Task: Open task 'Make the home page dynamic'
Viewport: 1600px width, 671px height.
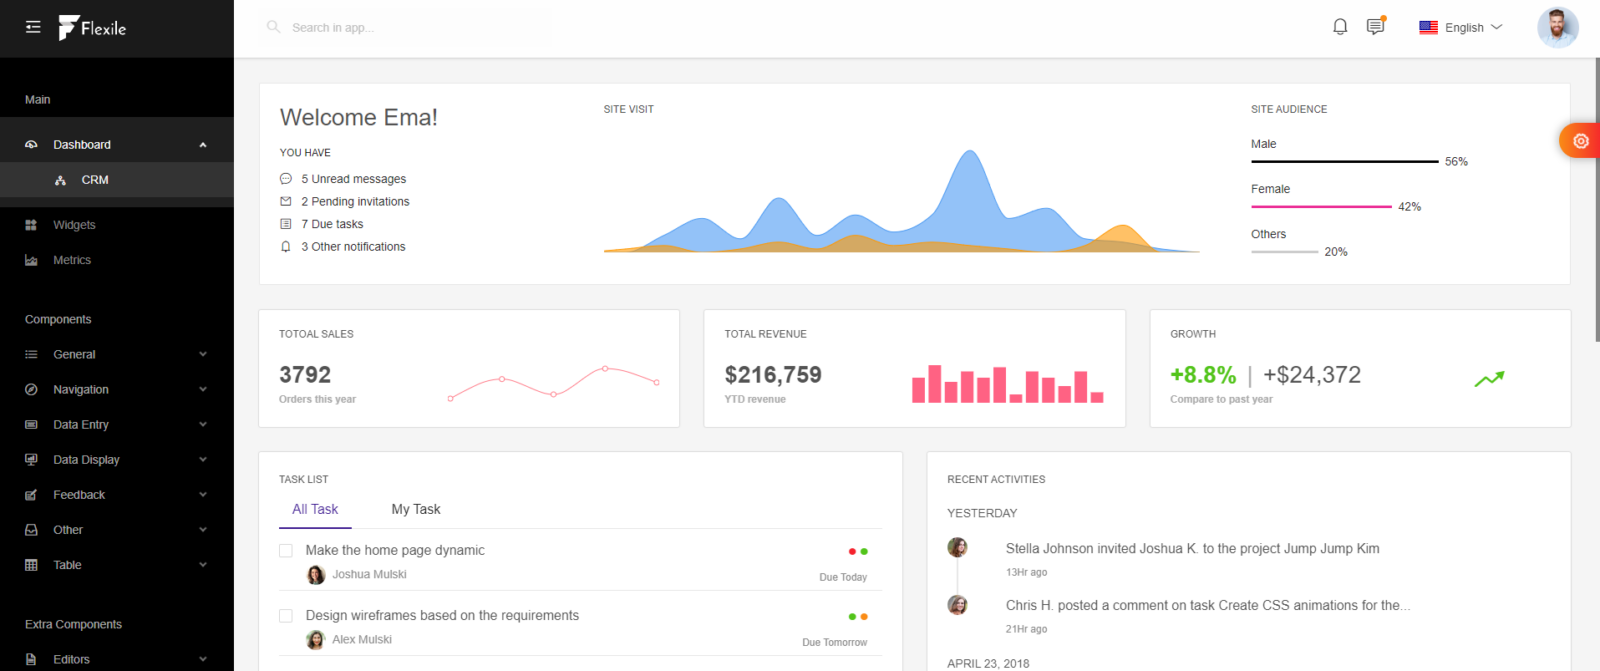Action: [395, 550]
